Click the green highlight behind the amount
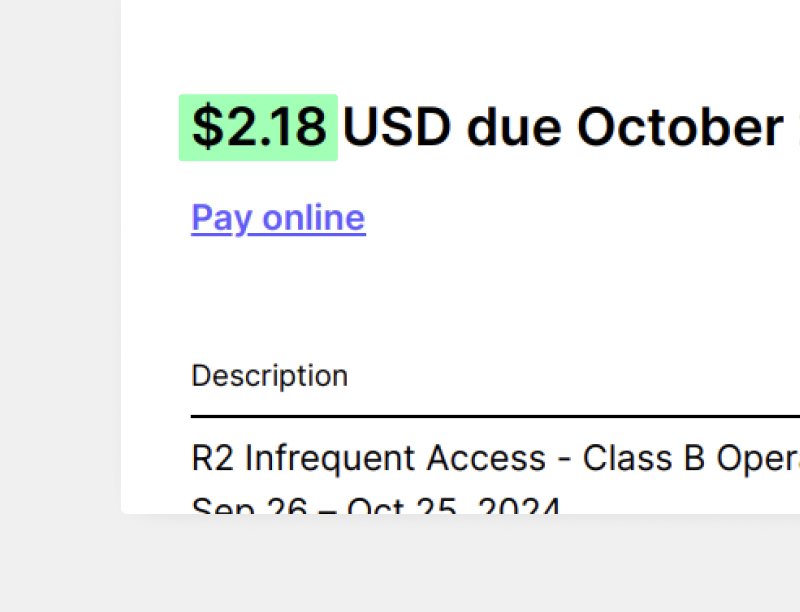Image resolution: width=800 pixels, height=612 pixels. (185, 148)
